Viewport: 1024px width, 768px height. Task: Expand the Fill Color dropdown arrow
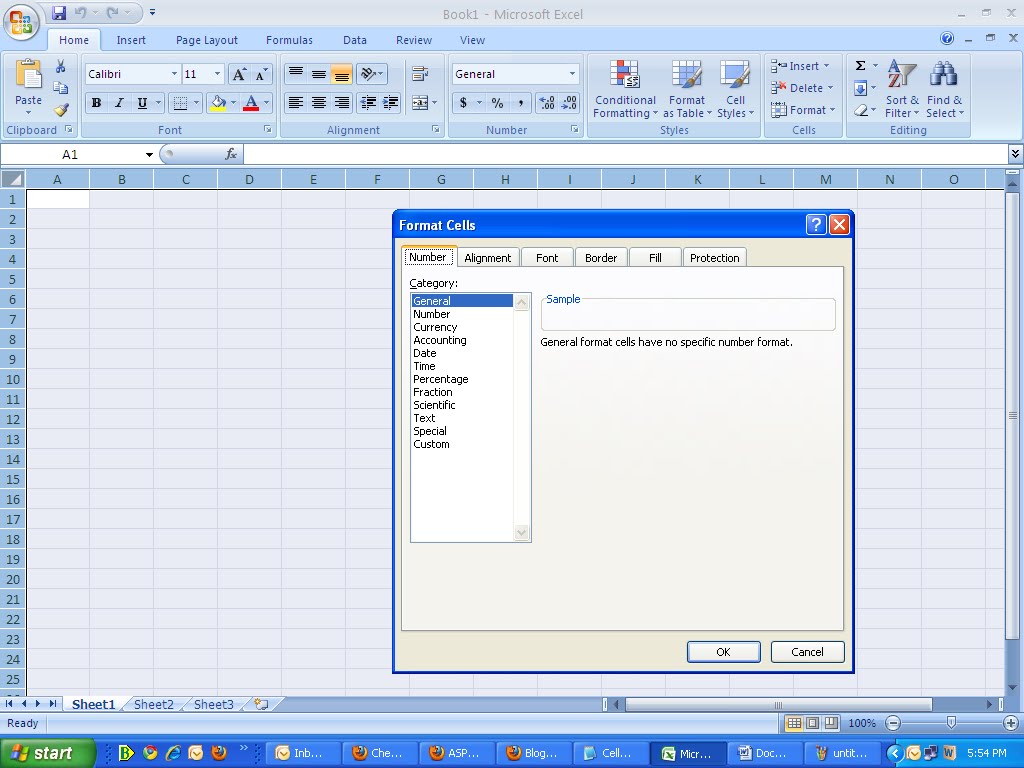(x=232, y=102)
